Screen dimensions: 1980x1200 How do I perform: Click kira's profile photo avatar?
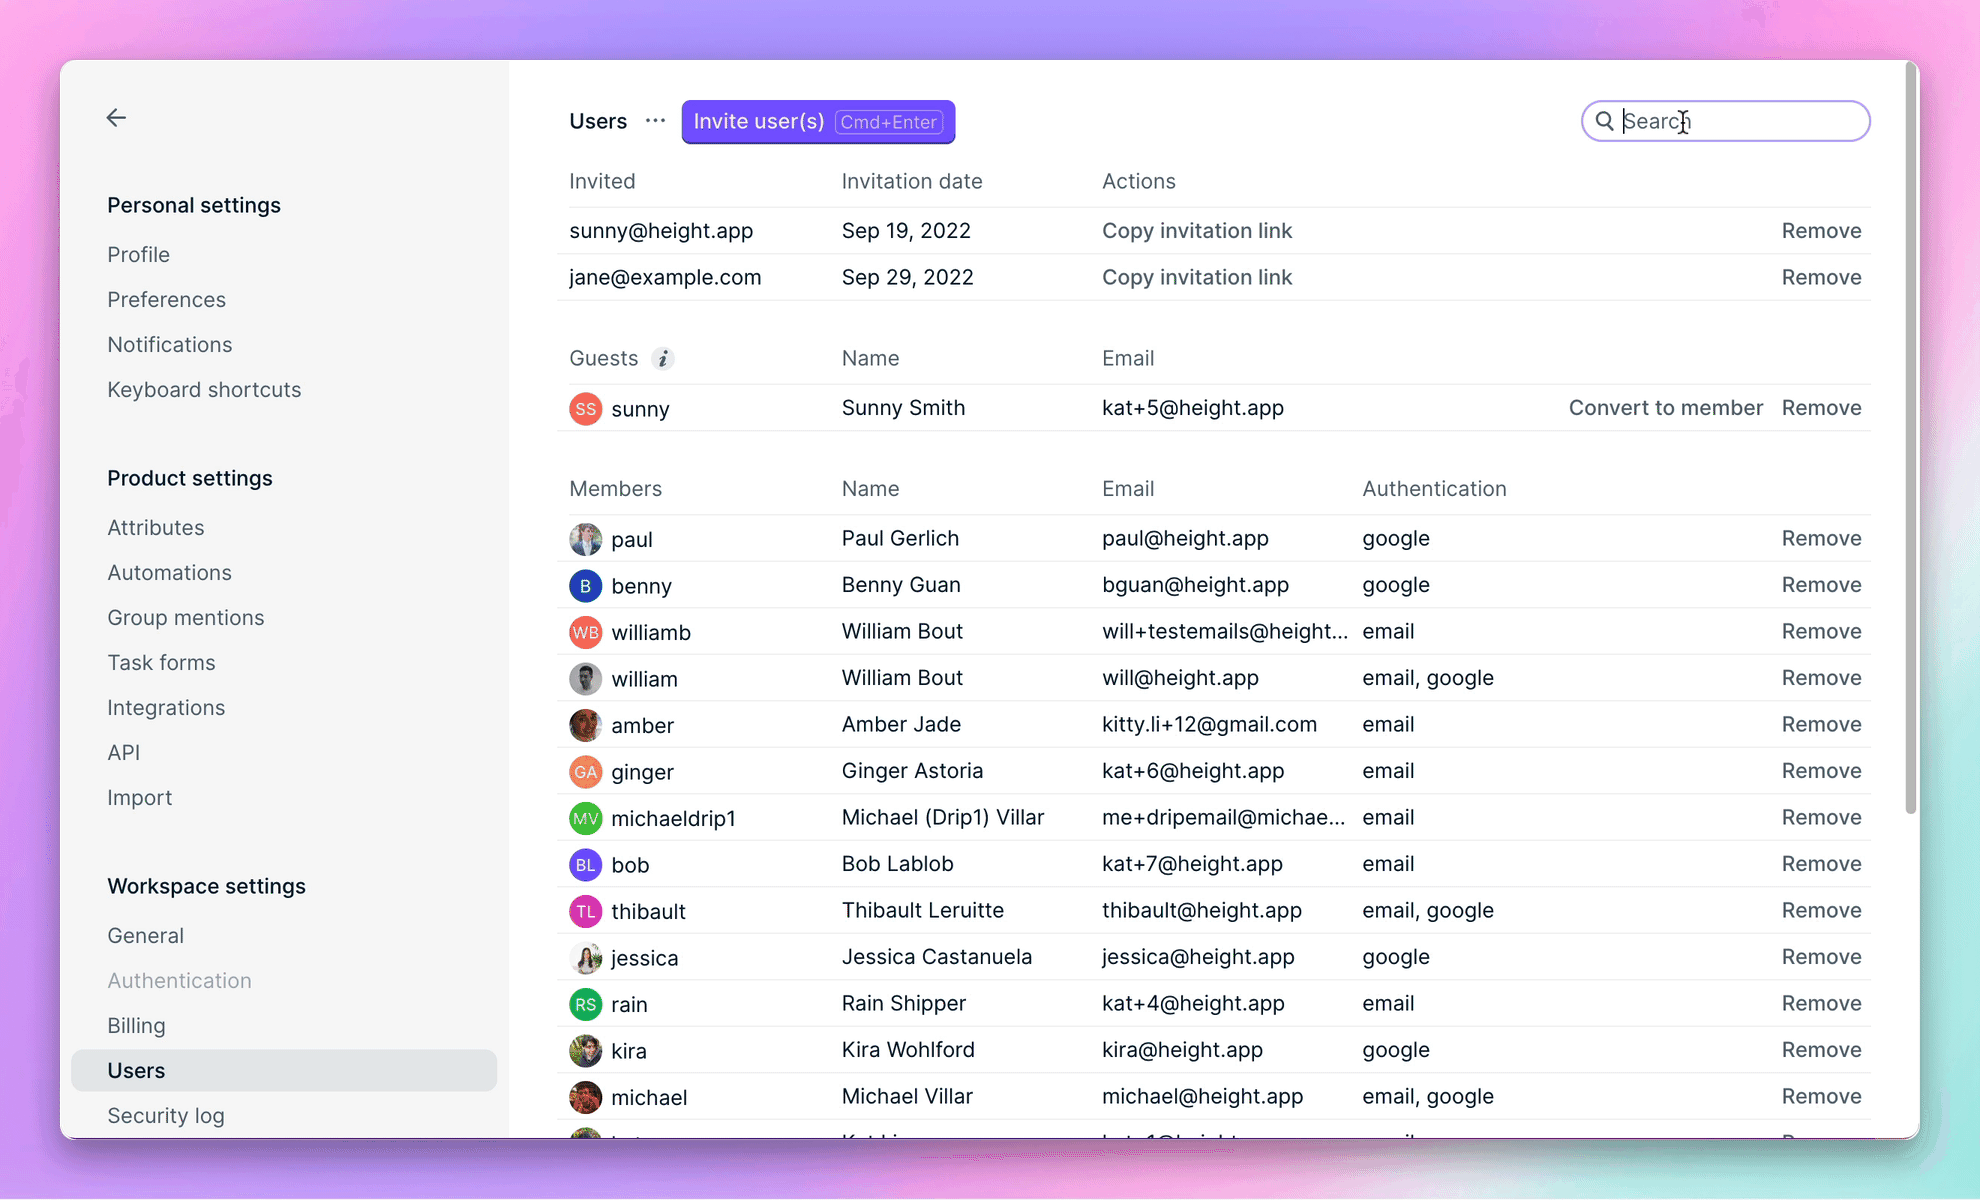[585, 1051]
